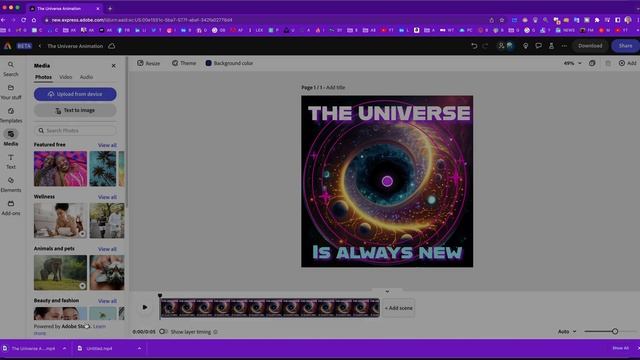Select the IS ALWAYS NEW text on canvas

pyautogui.click(x=387, y=253)
